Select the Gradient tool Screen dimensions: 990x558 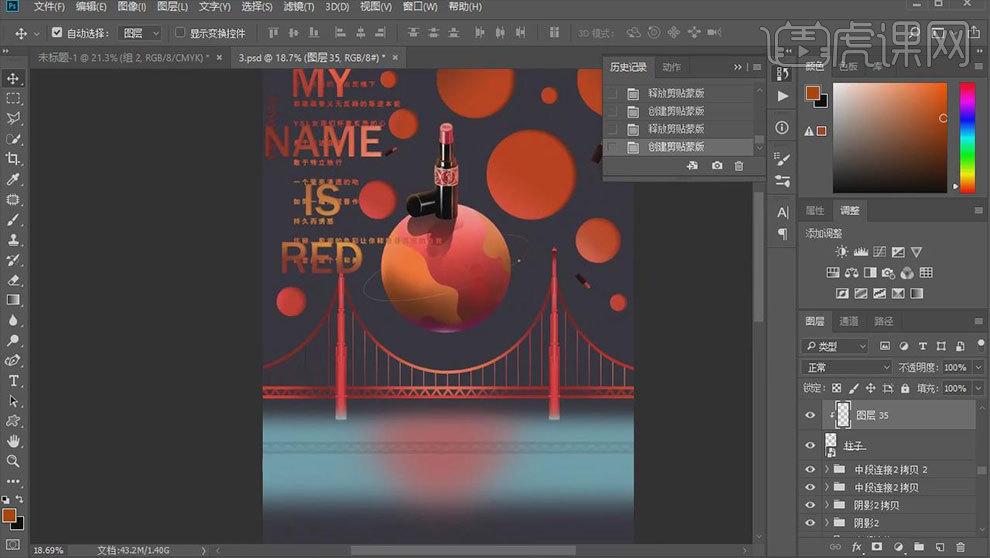pos(13,300)
